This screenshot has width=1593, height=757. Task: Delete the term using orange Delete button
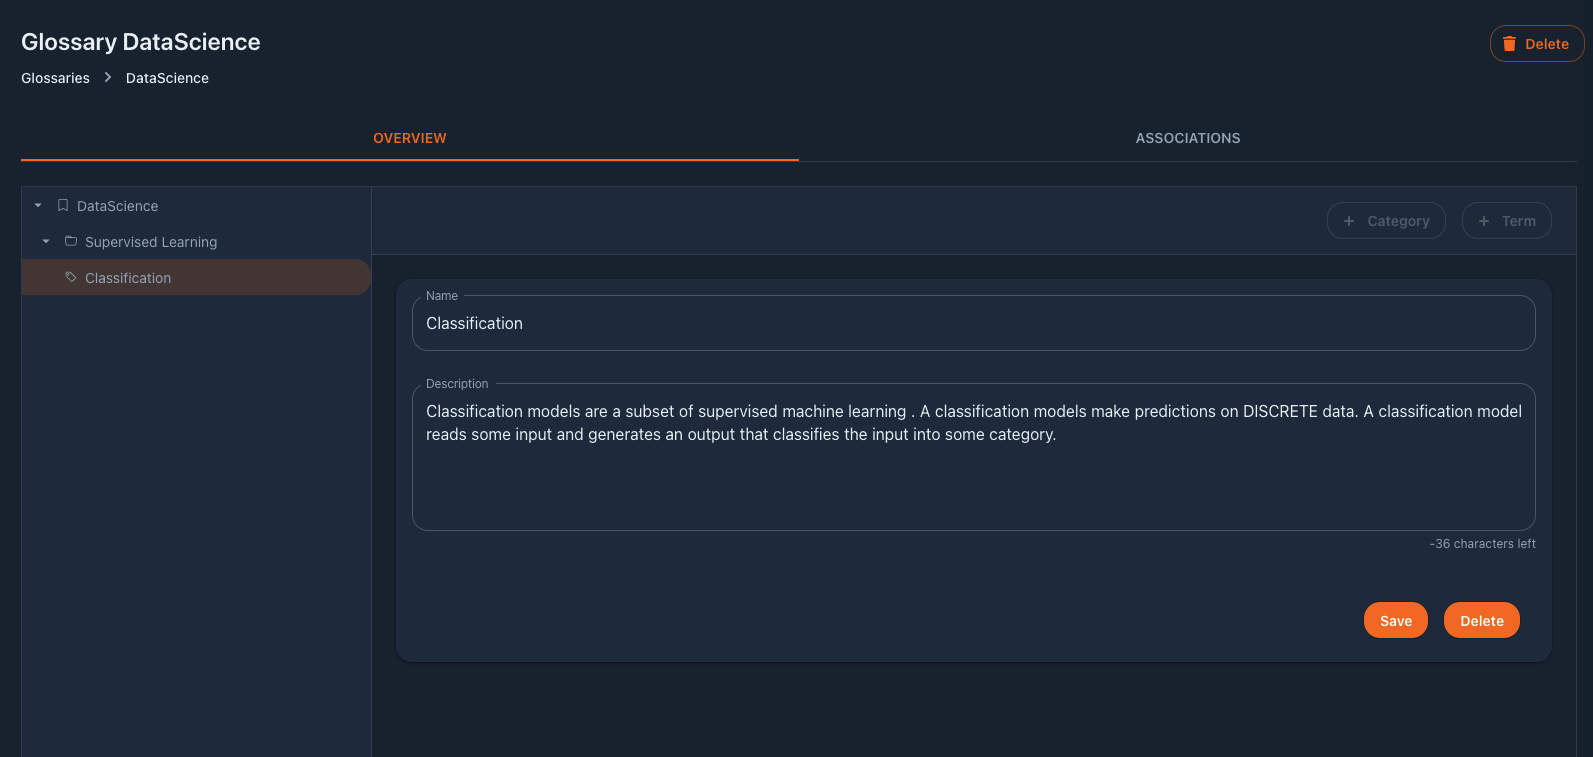[x=1482, y=620]
